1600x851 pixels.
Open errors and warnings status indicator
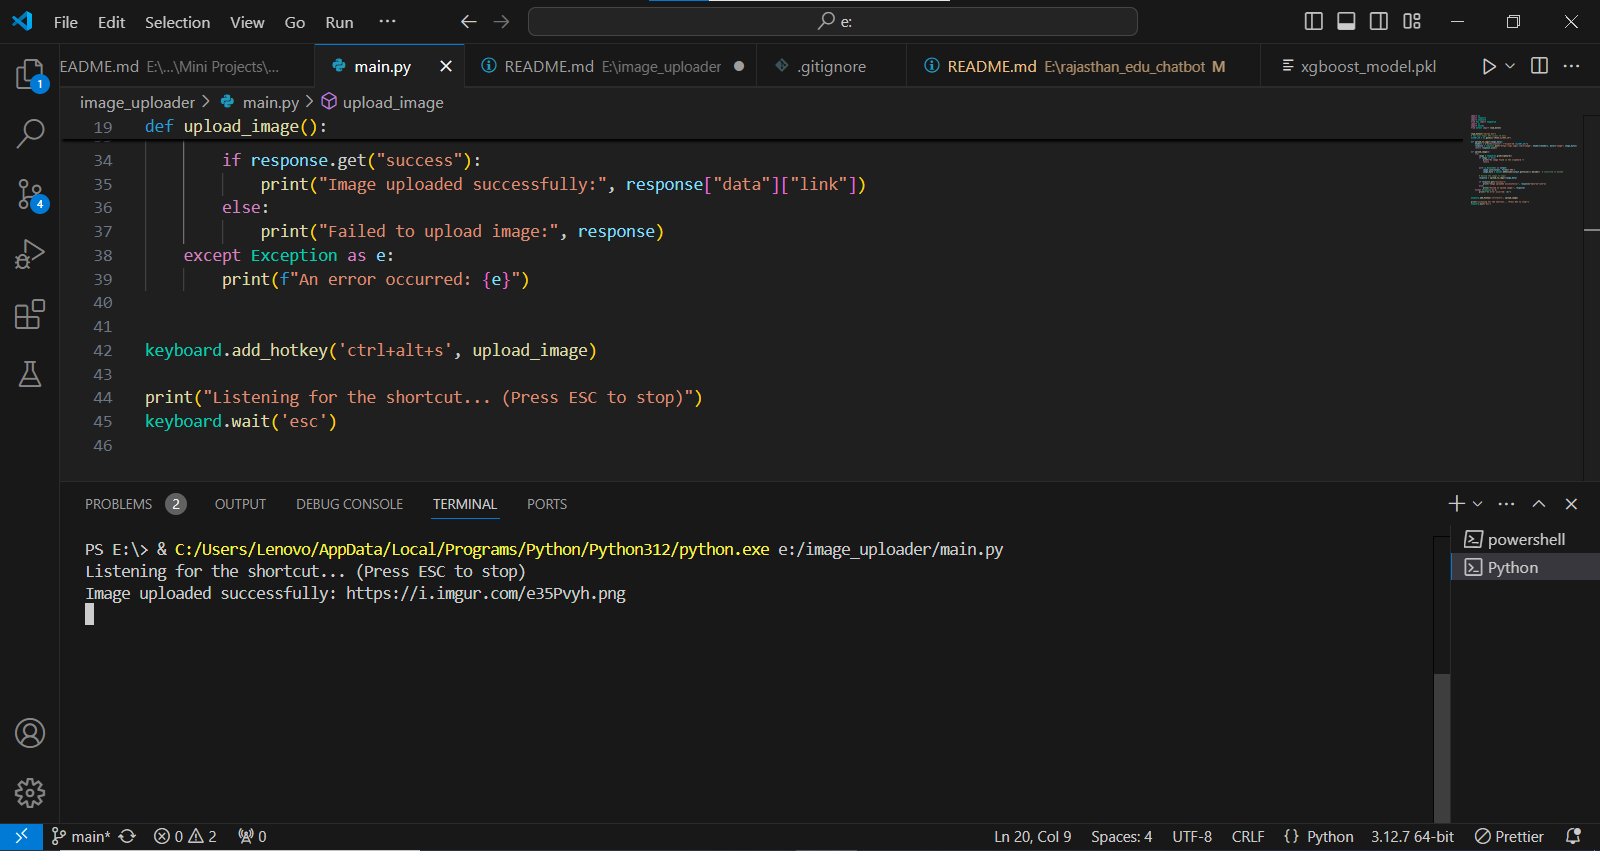pos(185,836)
